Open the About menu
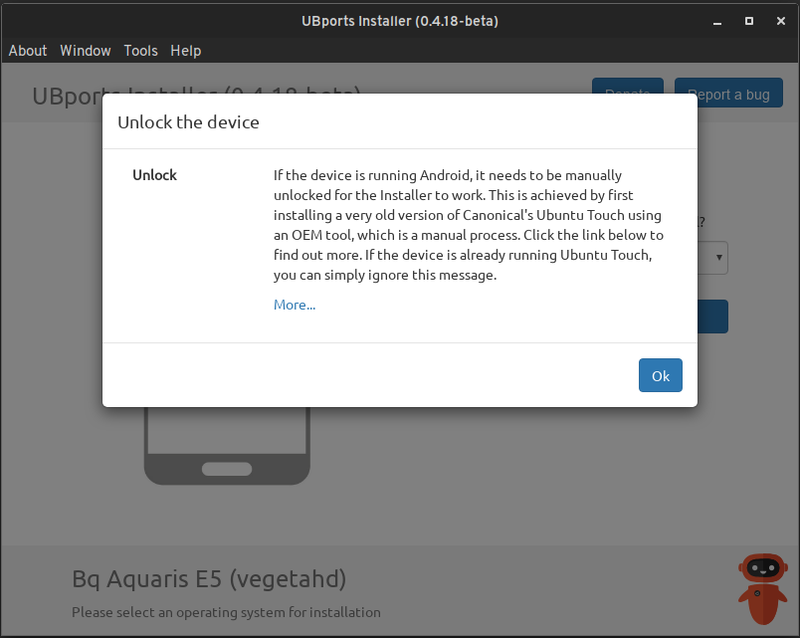The height and width of the screenshot is (638, 800). click(28, 50)
